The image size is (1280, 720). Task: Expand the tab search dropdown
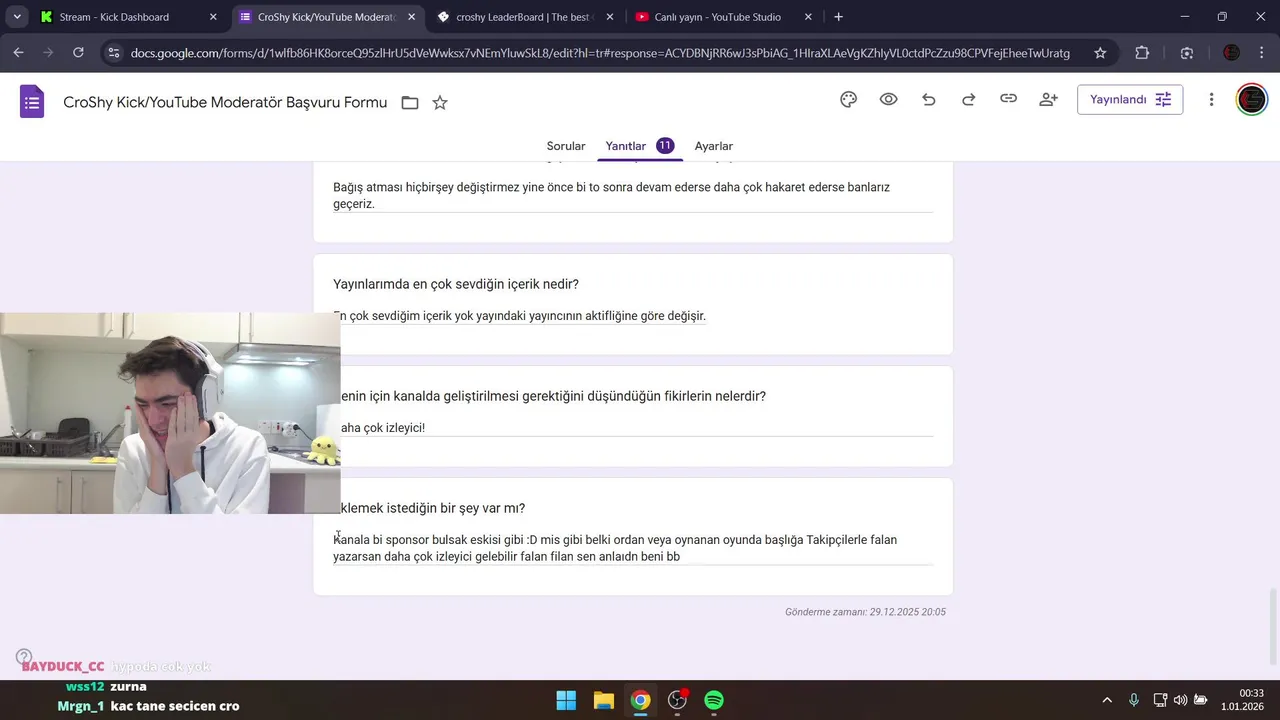(x=17, y=17)
